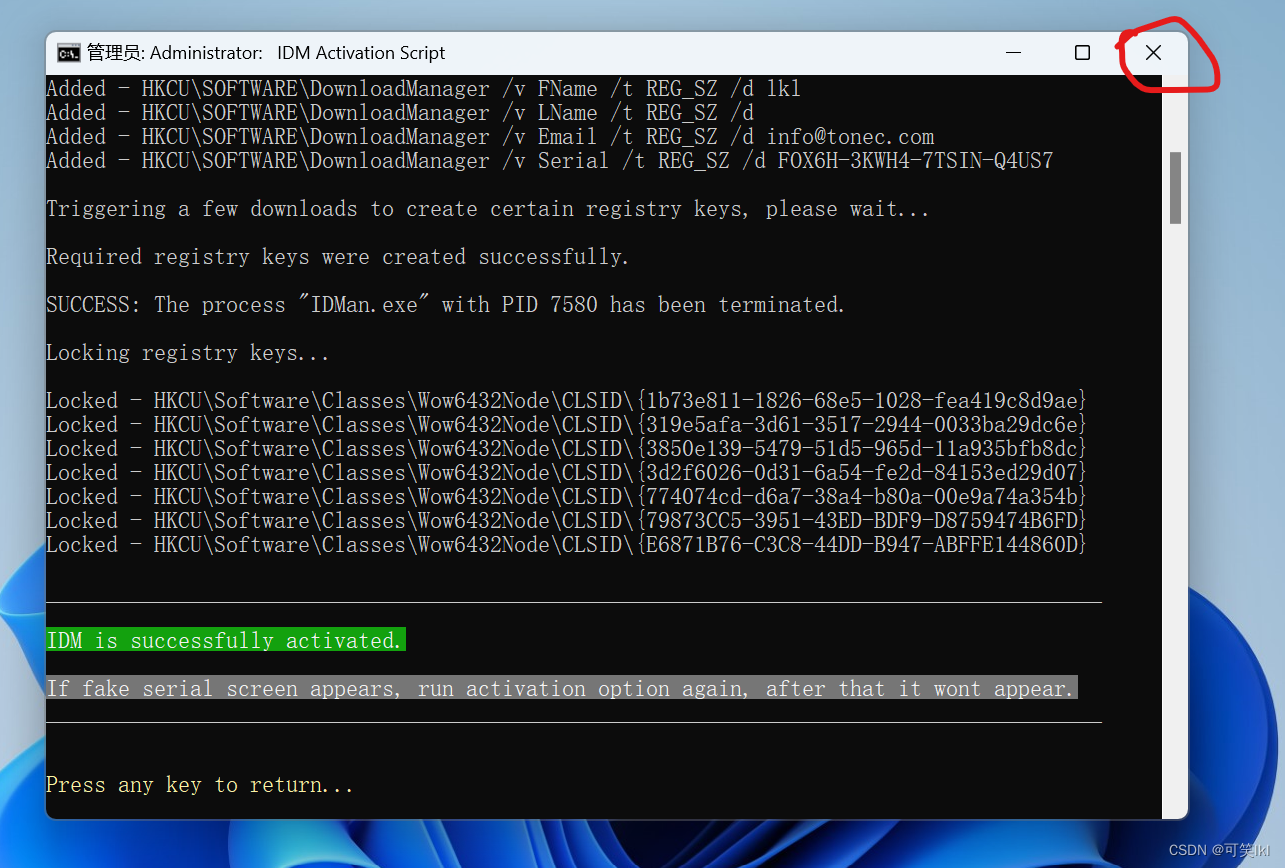Minimize the IDM Activation Script window
1285x868 pixels.
1013,53
